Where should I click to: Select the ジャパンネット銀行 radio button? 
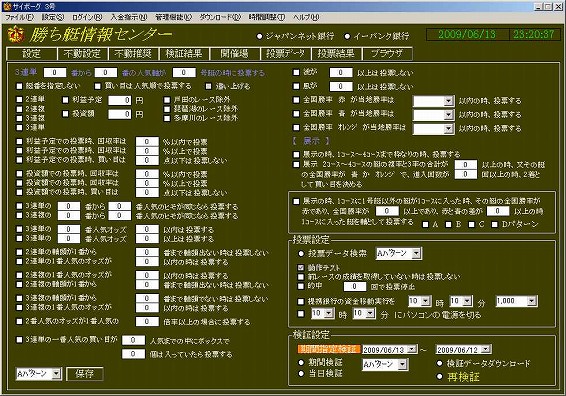(x=259, y=36)
